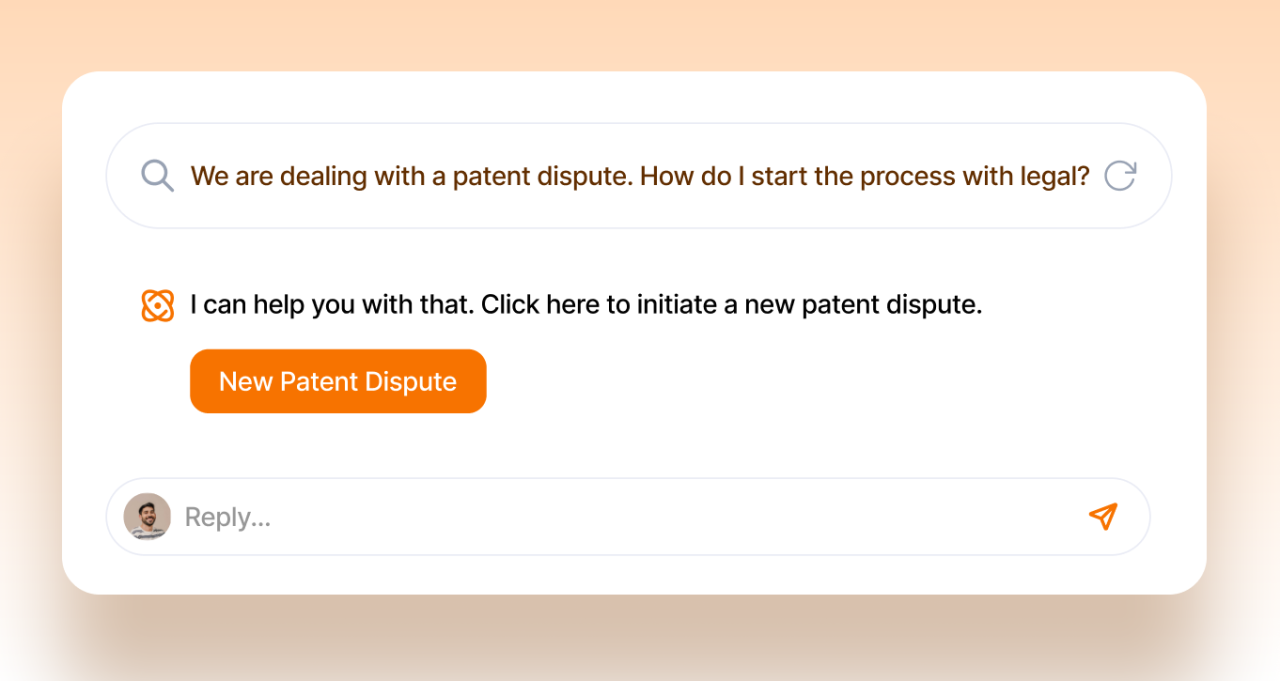The height and width of the screenshot is (681, 1280).
Task: Click inside the top search query bar
Action: pos(639,177)
